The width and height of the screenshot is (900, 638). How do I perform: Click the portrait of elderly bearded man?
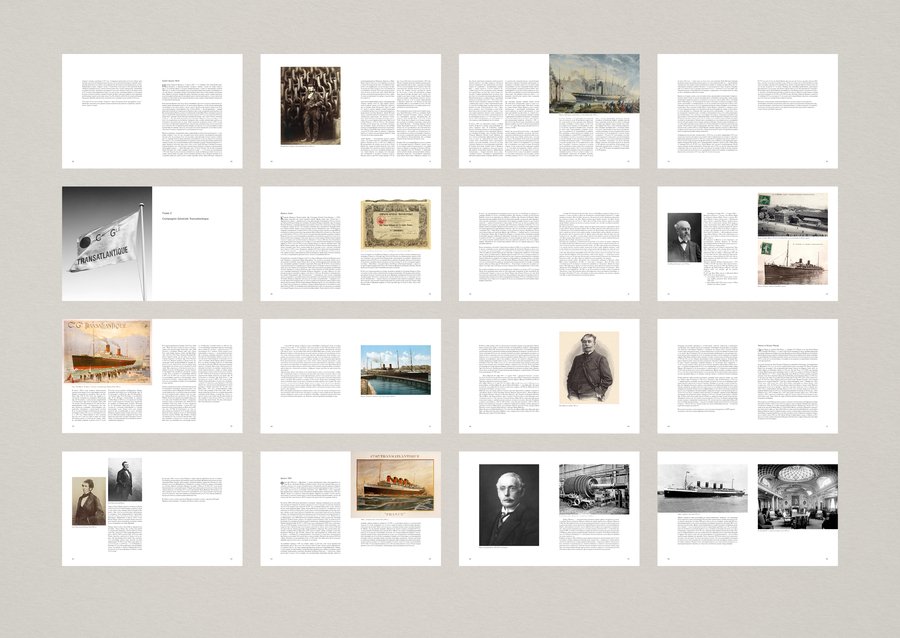coord(684,238)
